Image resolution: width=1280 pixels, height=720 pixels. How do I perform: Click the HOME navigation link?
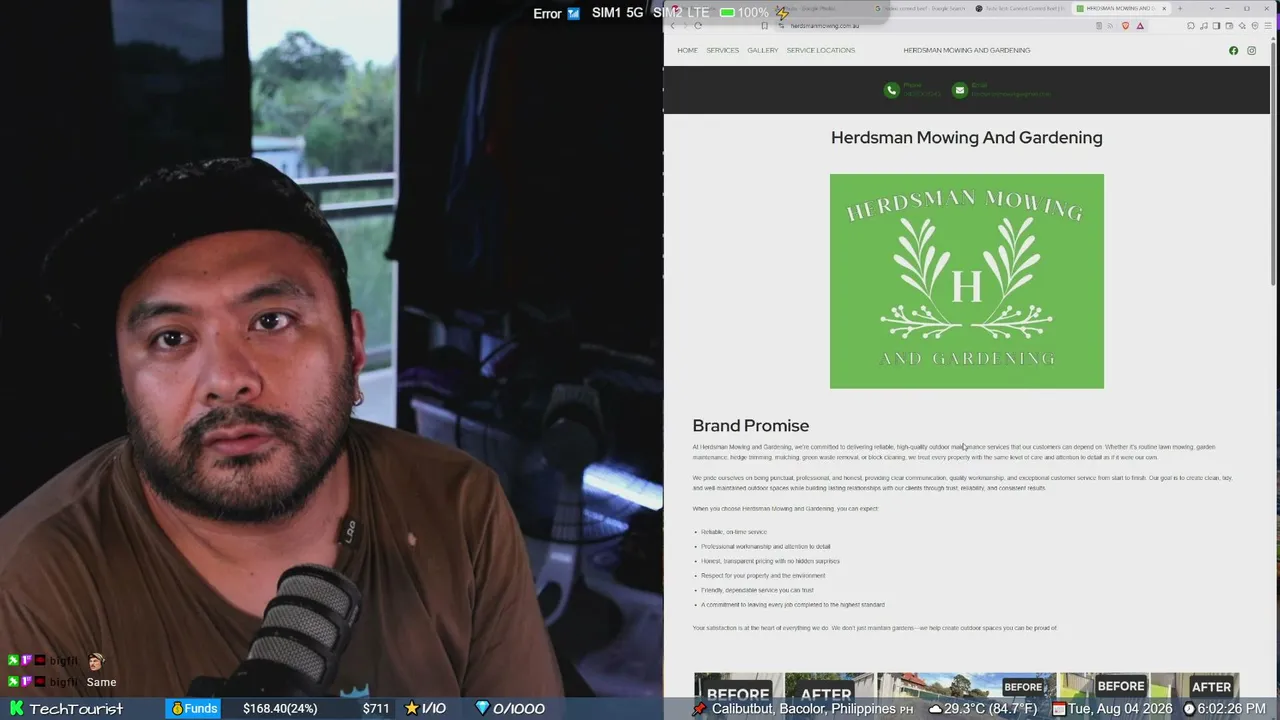tap(687, 50)
